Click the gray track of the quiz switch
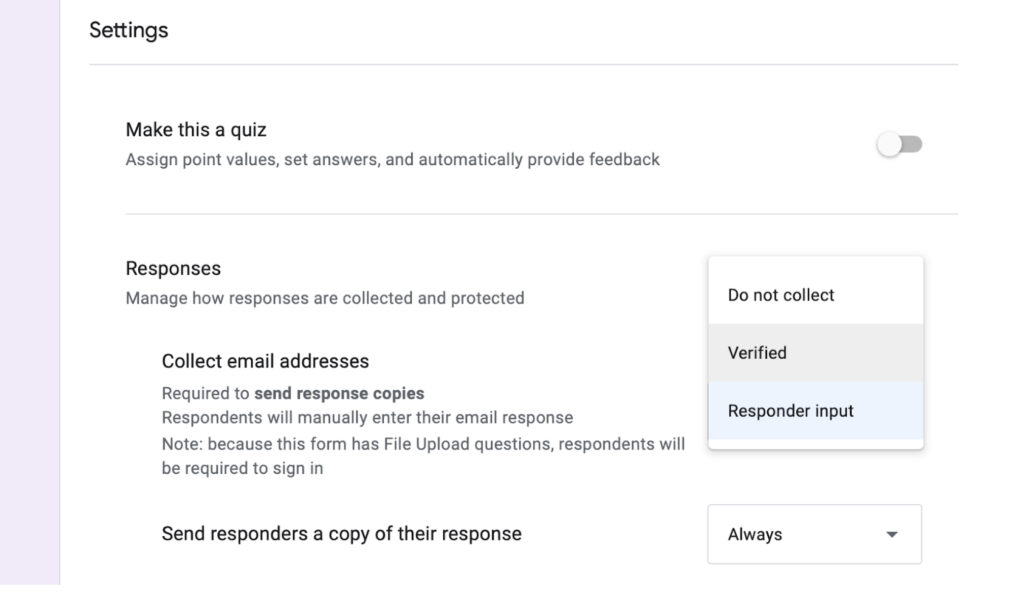Screen dimensions: 1024x598 tap(911, 145)
